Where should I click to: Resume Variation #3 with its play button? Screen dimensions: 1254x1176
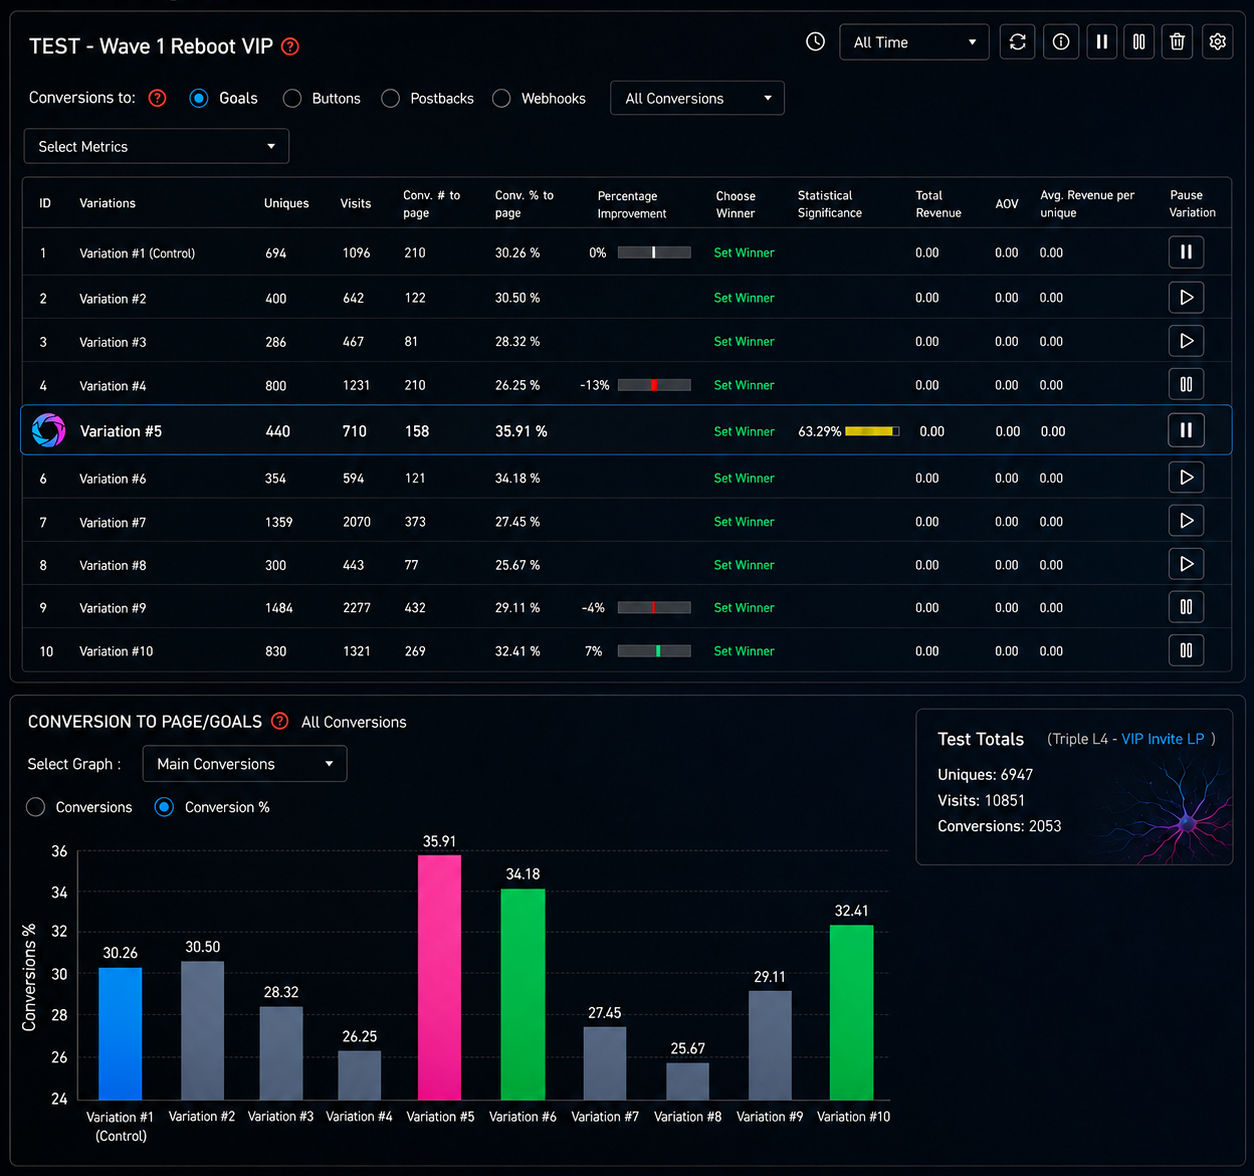point(1186,341)
